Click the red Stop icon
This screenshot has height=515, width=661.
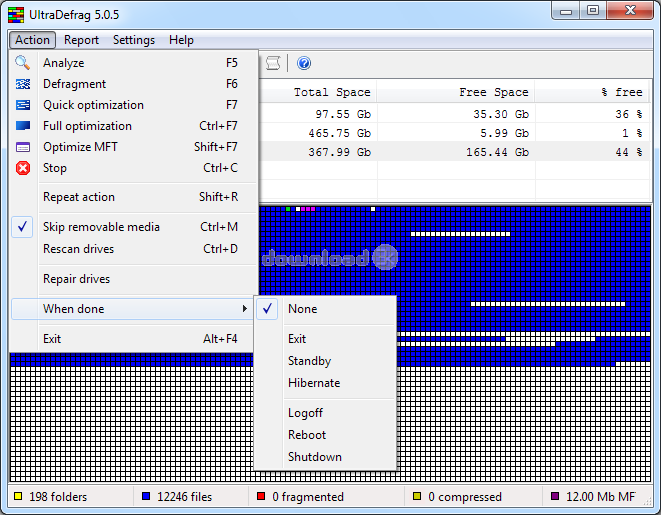(x=23, y=168)
